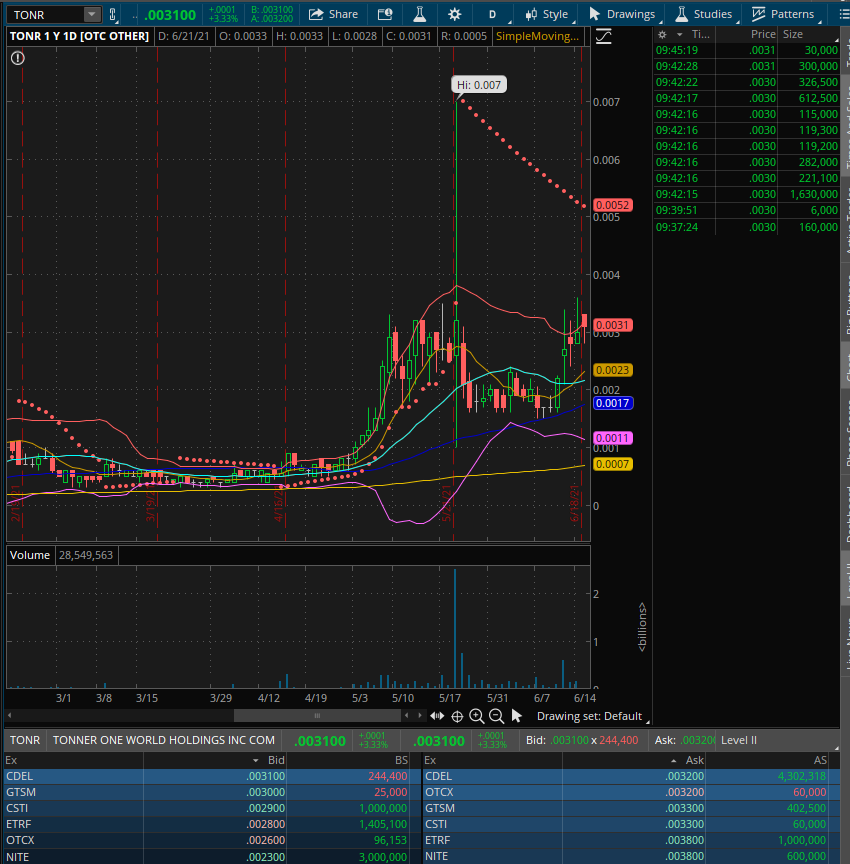
Task: Open Drawing set: Default dropdown
Action: click(x=593, y=716)
